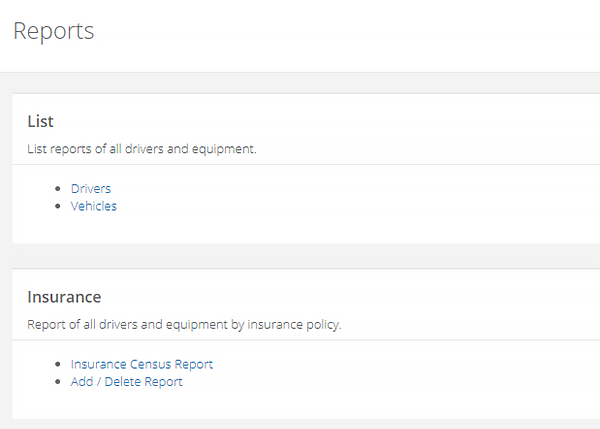Click the List section description text
The image size is (600, 429).
point(141,150)
